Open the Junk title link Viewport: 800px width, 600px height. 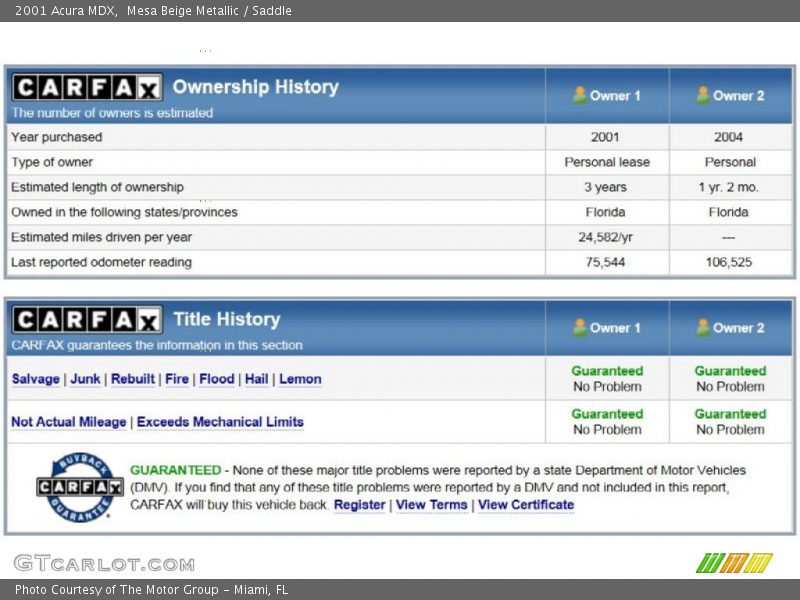(85, 379)
